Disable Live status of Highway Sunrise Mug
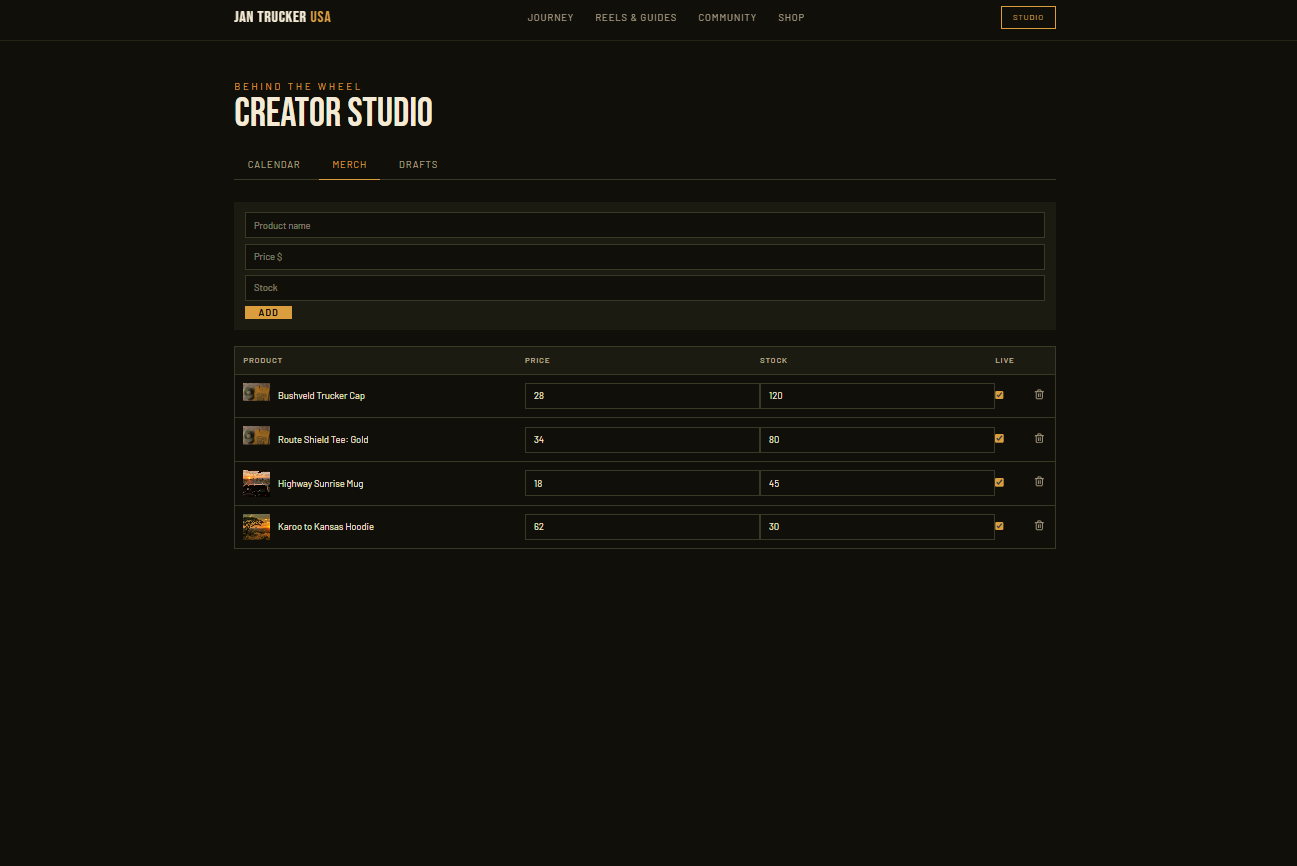 coord(999,482)
